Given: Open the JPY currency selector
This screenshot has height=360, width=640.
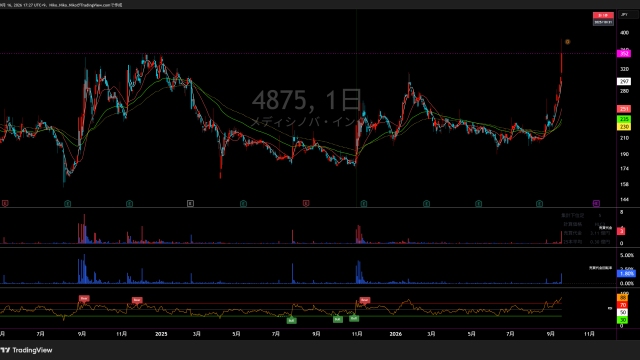Looking at the screenshot, I should tap(628, 15).
